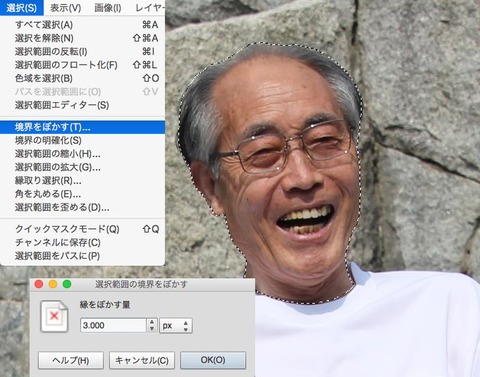Open the px unit dropdown

pos(176,325)
